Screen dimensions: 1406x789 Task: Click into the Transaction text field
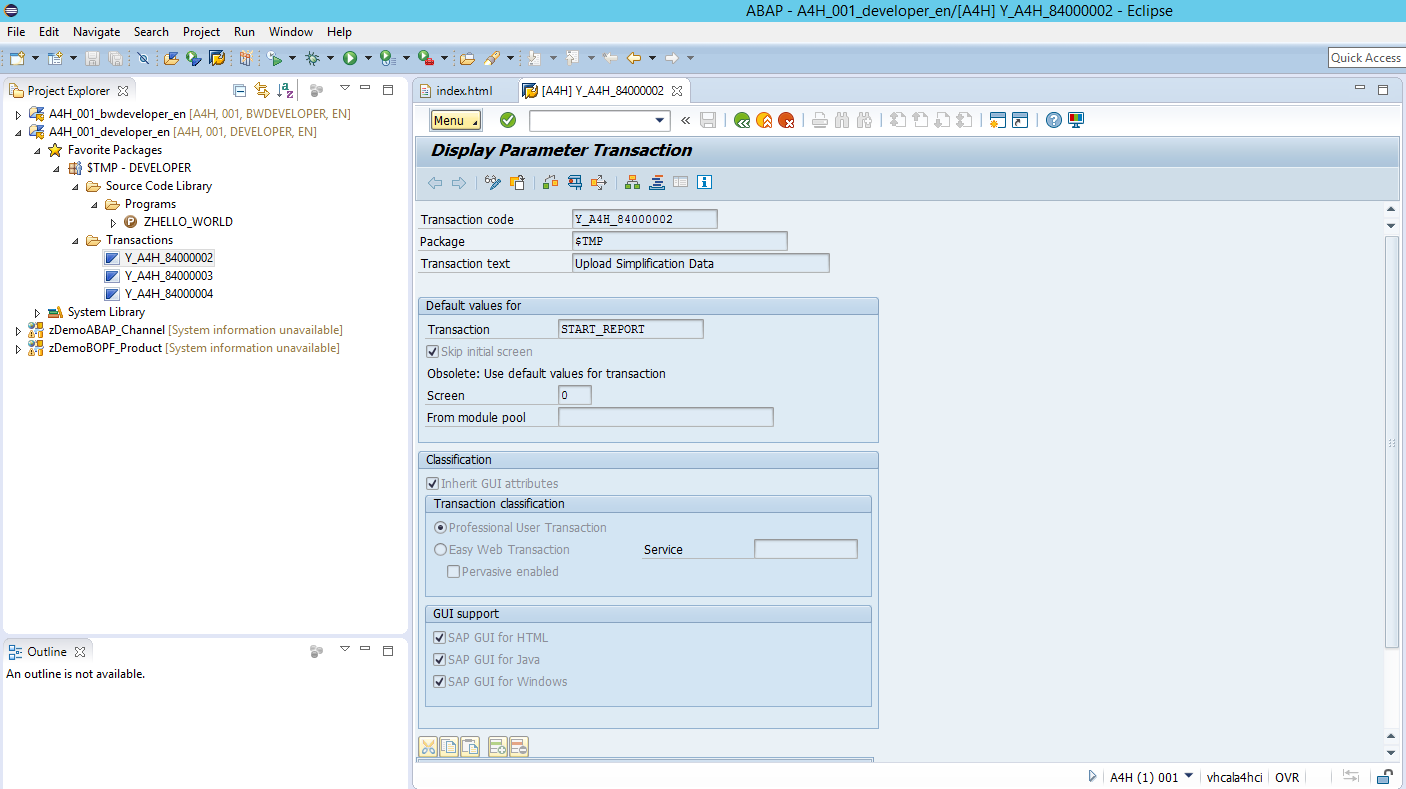coord(700,262)
